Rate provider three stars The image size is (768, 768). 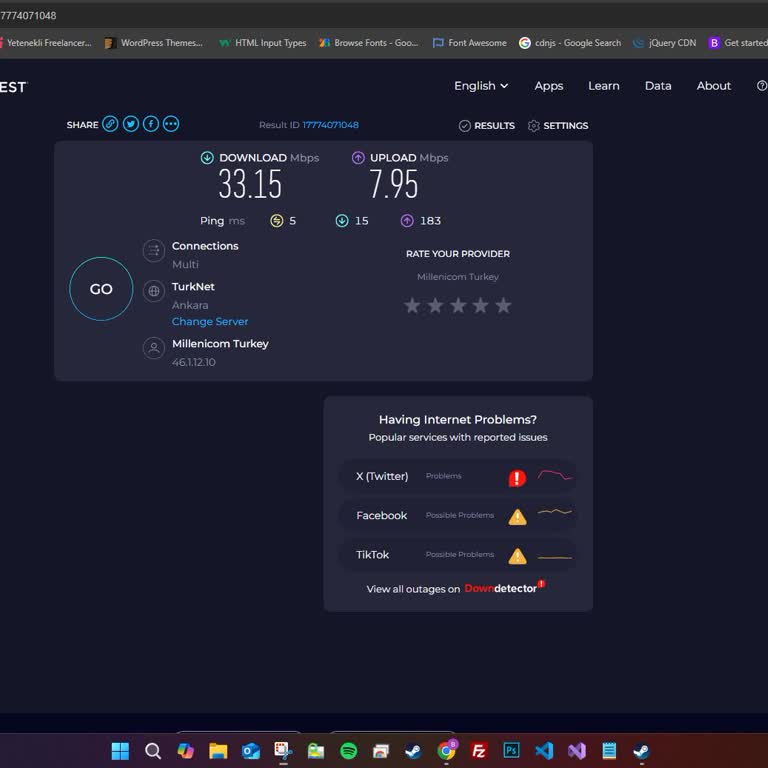tap(458, 306)
